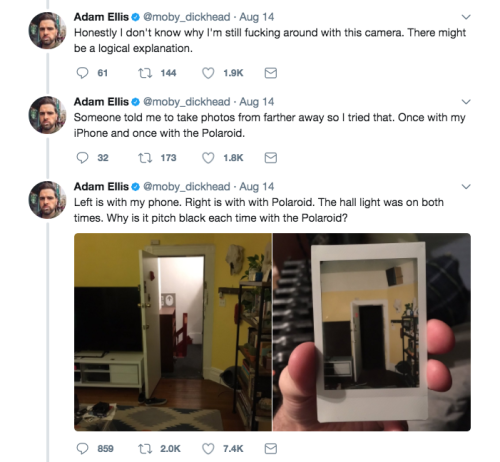Like the tweet with 1.9K likes
The height and width of the screenshot is (462, 500).
(x=208, y=73)
